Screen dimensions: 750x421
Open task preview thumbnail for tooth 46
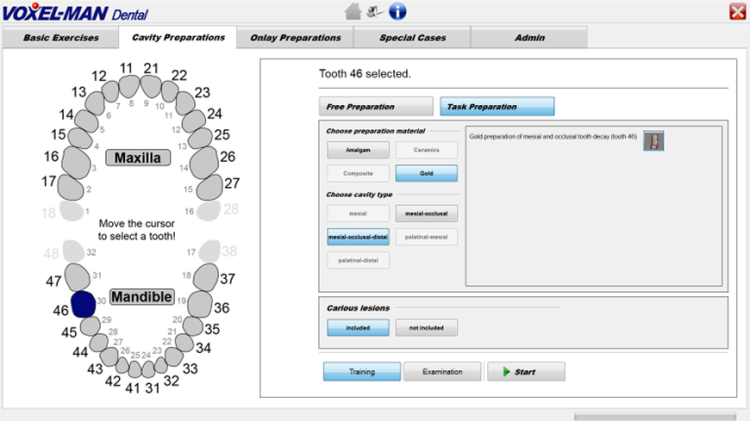click(x=653, y=141)
